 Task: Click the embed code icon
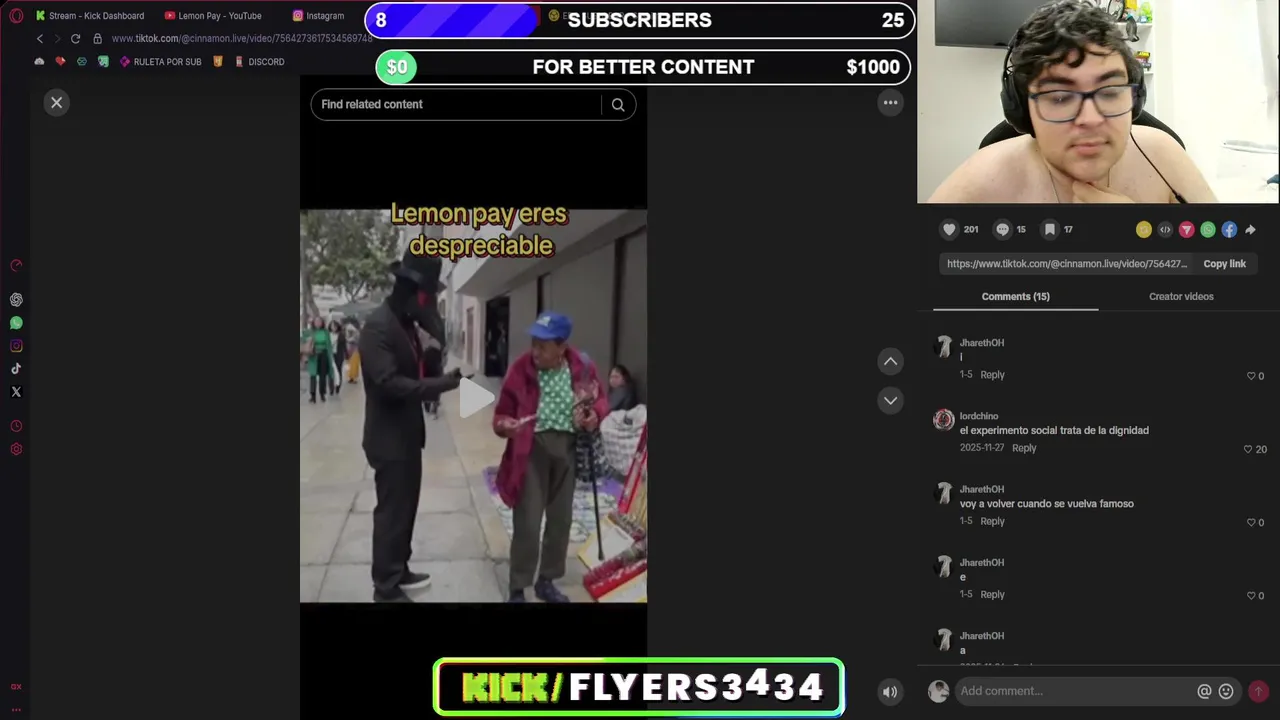click(1165, 230)
